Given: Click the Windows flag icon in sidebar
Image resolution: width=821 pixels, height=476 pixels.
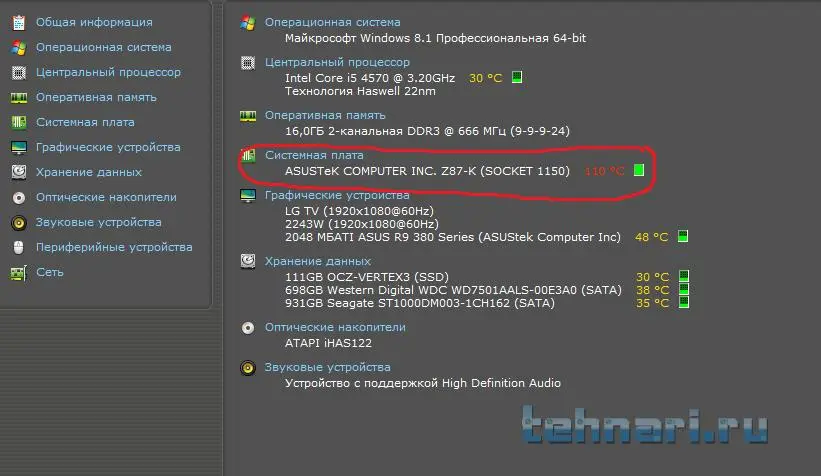Looking at the screenshot, I should point(19,48).
